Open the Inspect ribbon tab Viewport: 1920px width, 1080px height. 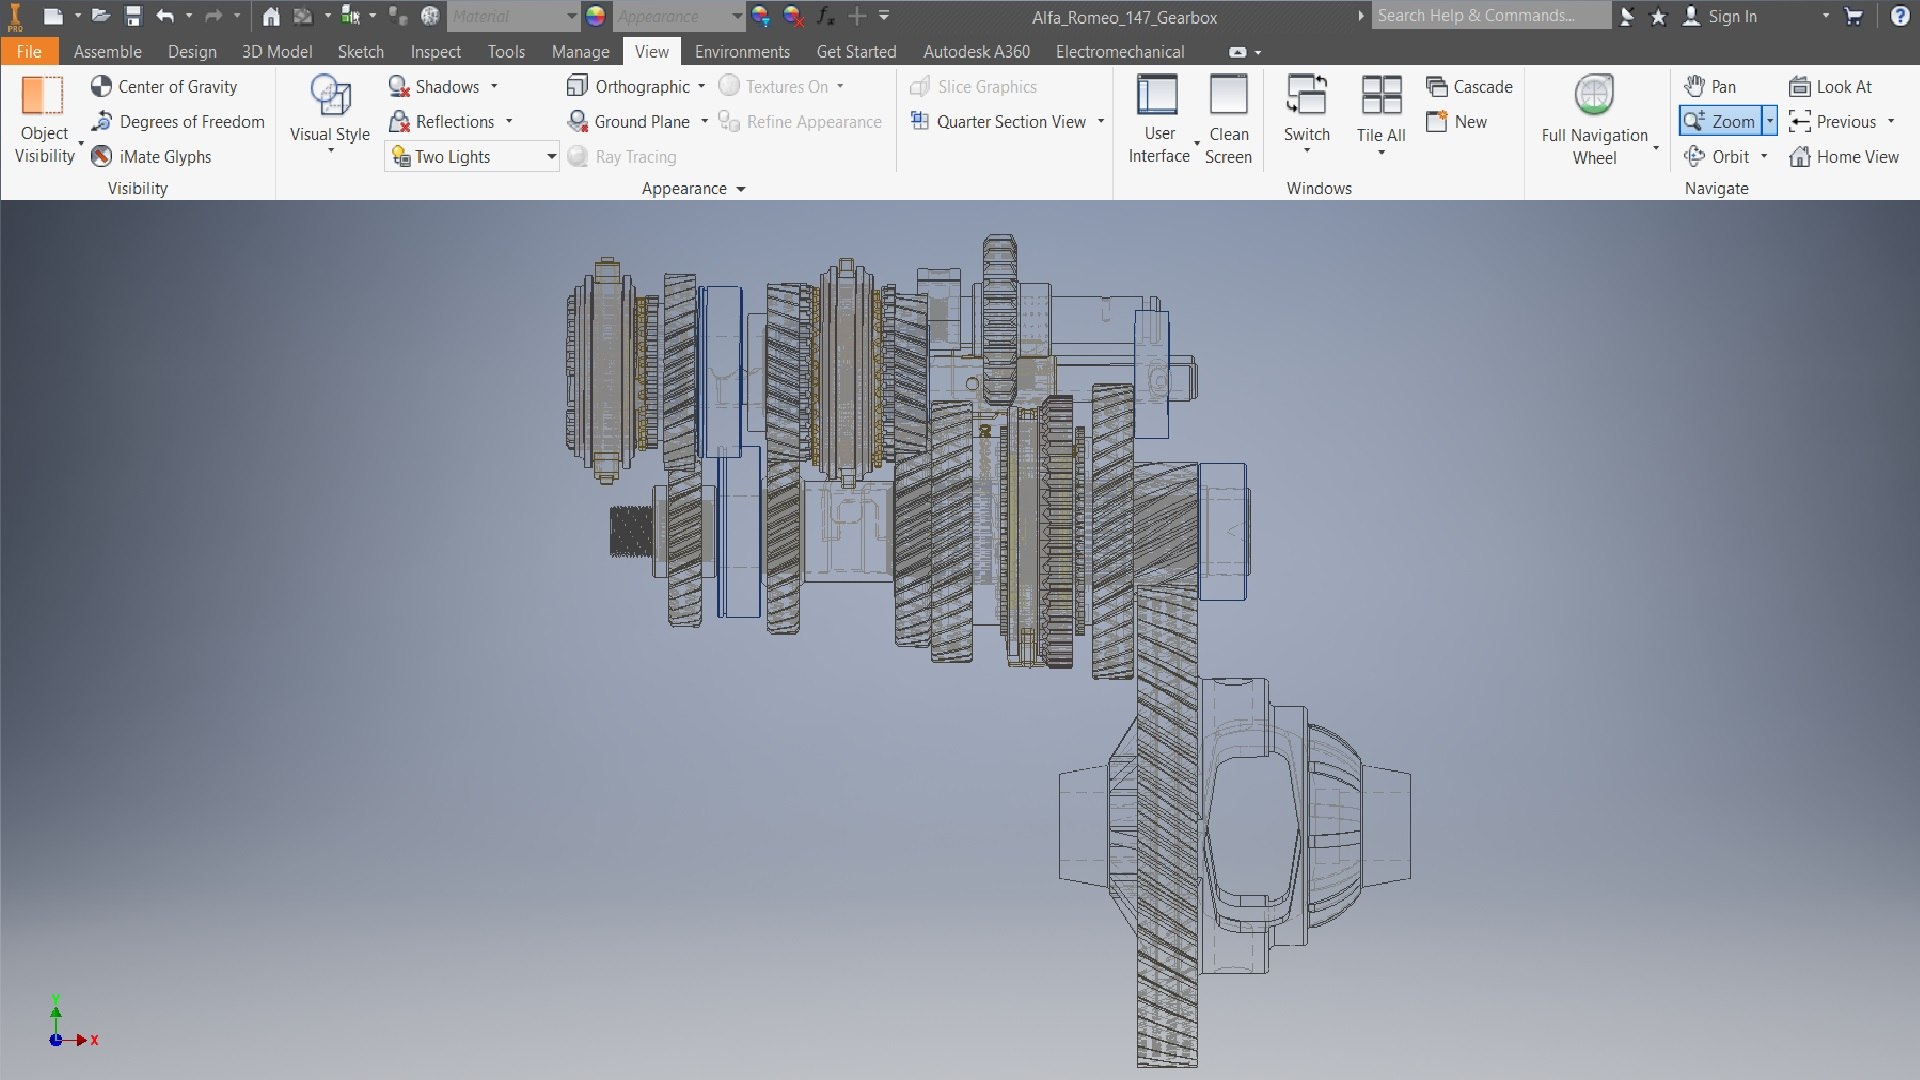click(435, 52)
